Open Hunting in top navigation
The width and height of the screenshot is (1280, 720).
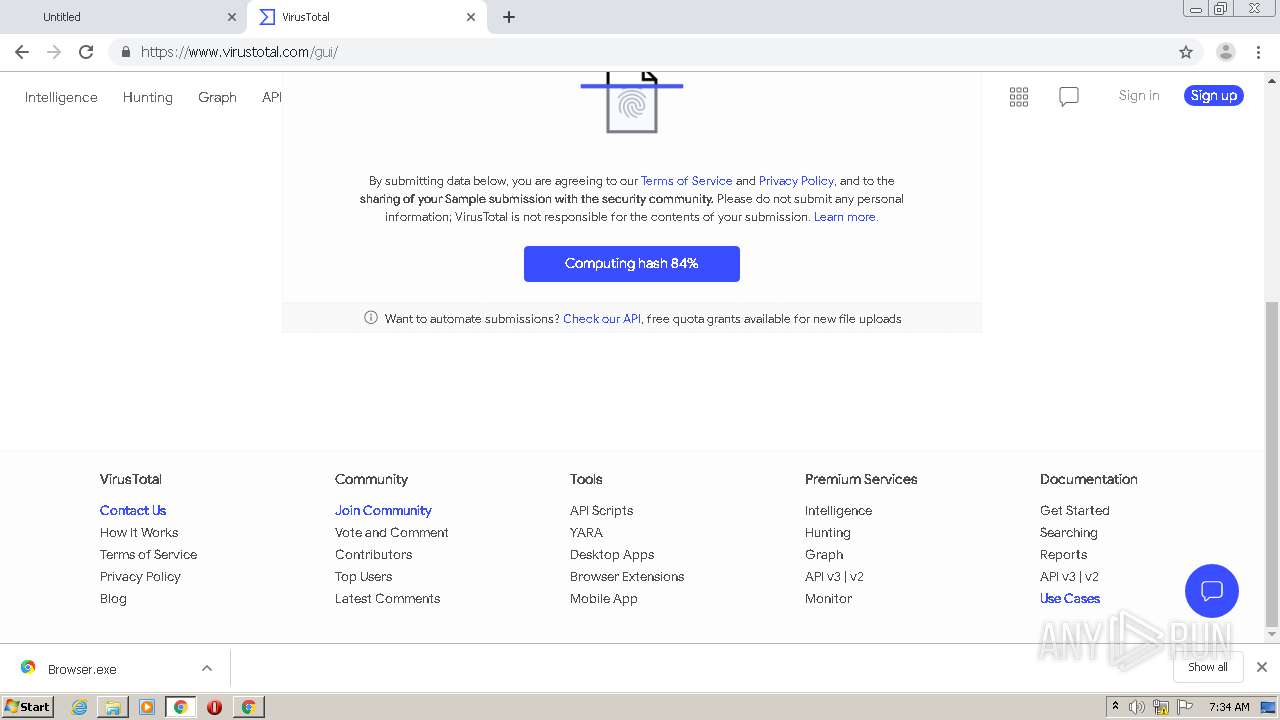click(x=148, y=97)
